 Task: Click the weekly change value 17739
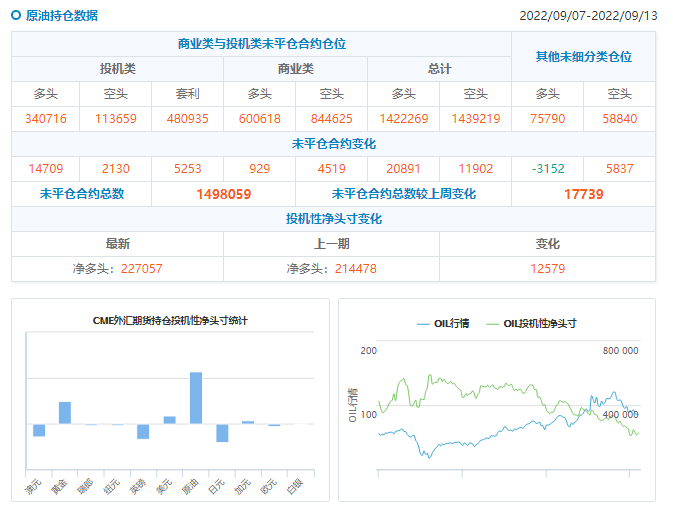pos(583,194)
